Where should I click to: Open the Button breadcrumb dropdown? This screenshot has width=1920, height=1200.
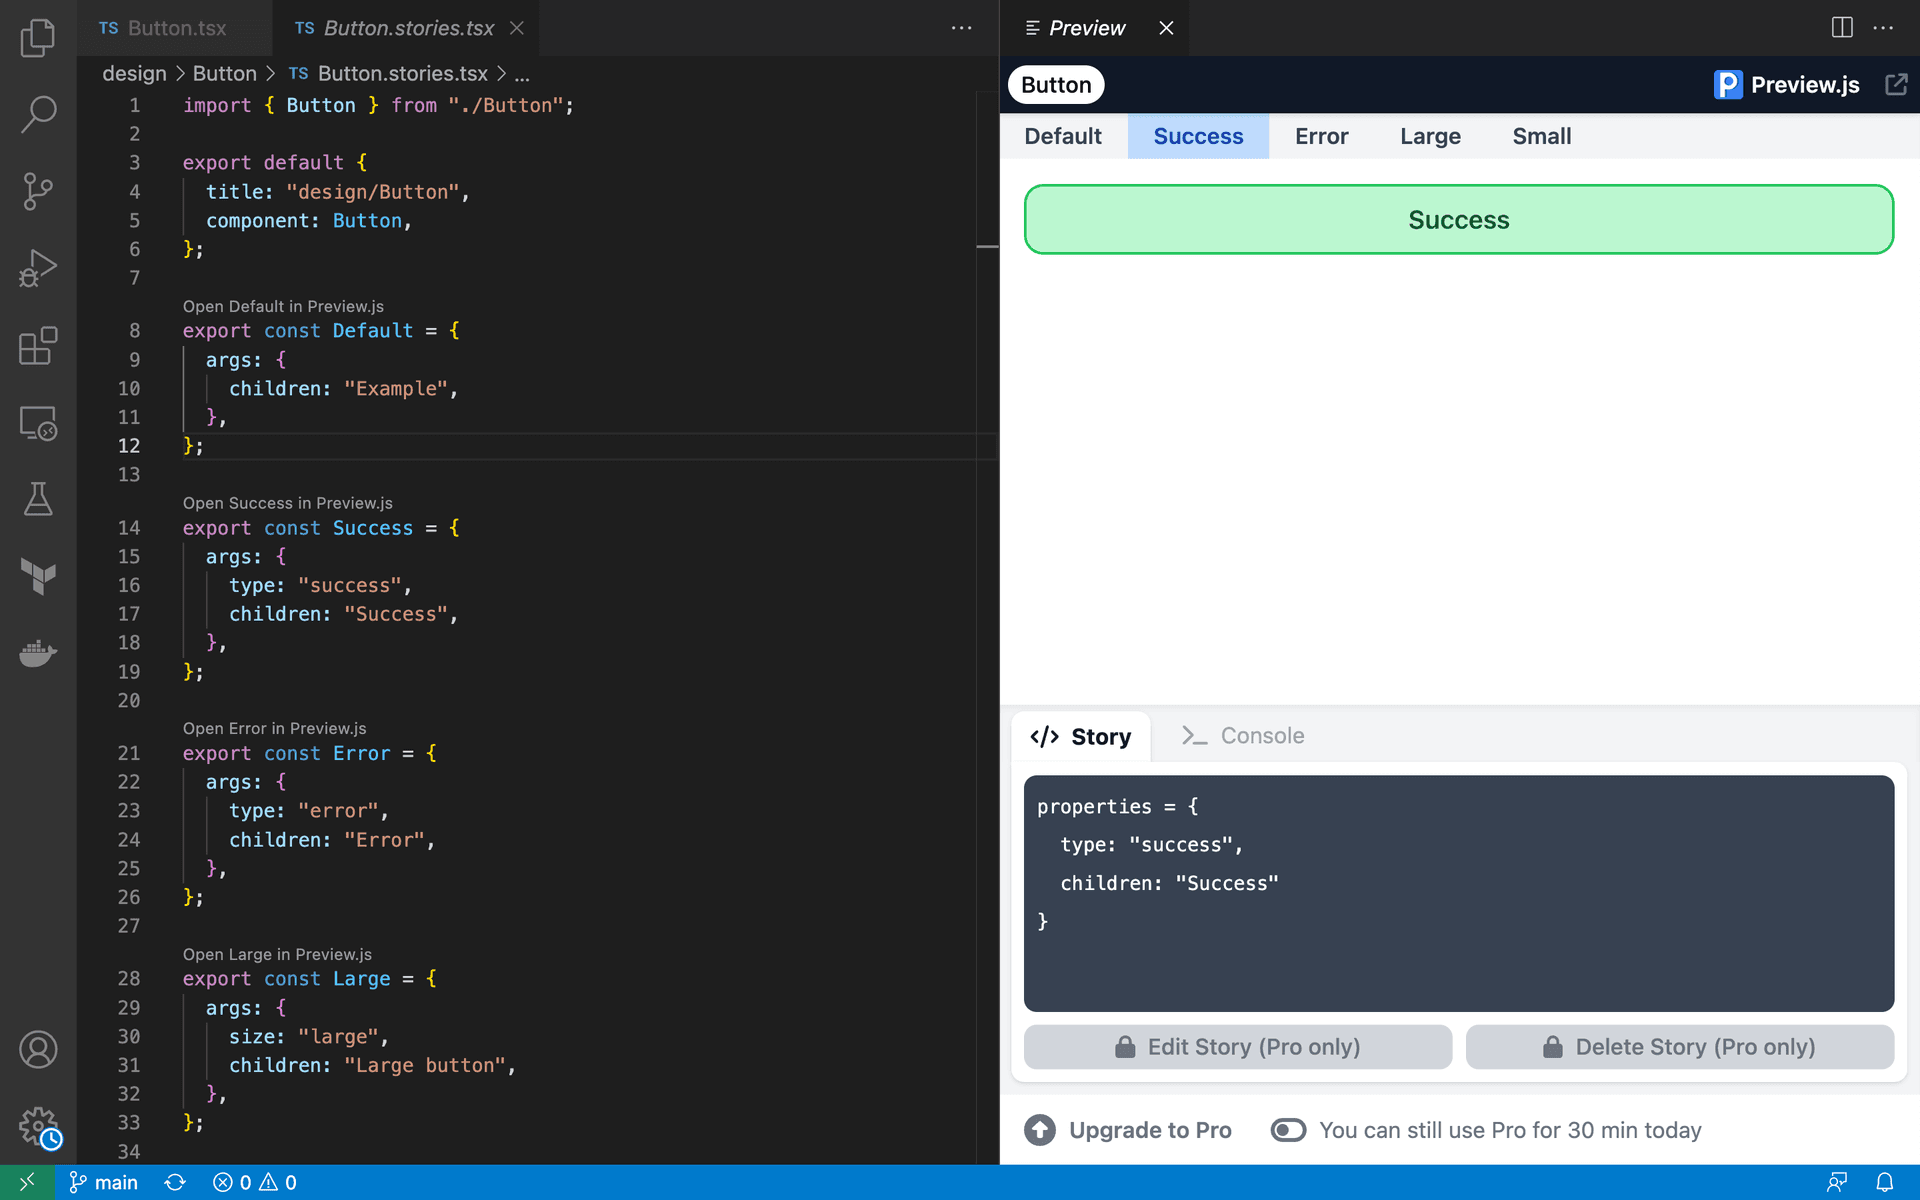224,73
